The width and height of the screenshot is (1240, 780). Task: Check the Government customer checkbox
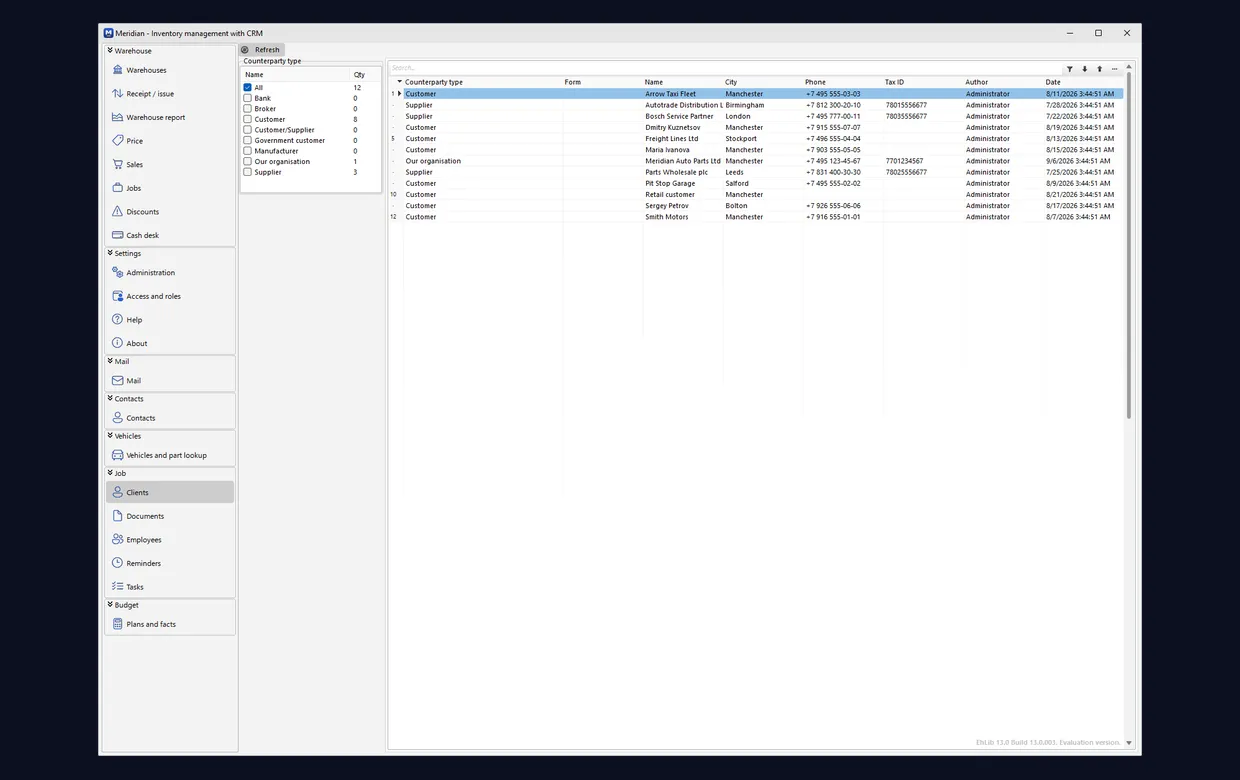click(x=248, y=141)
